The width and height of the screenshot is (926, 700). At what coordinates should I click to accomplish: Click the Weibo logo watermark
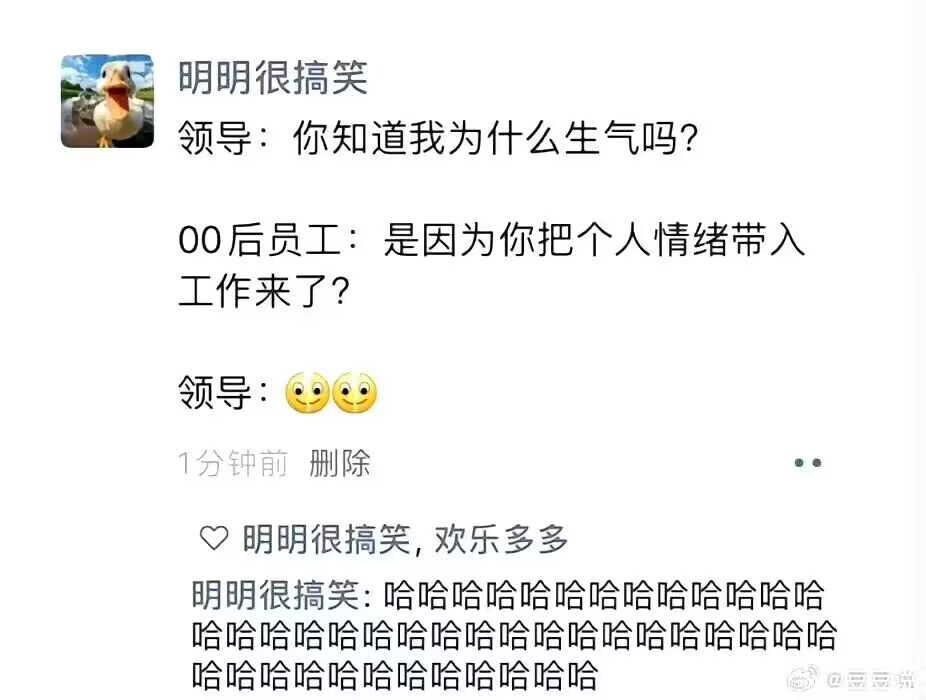coord(803,678)
